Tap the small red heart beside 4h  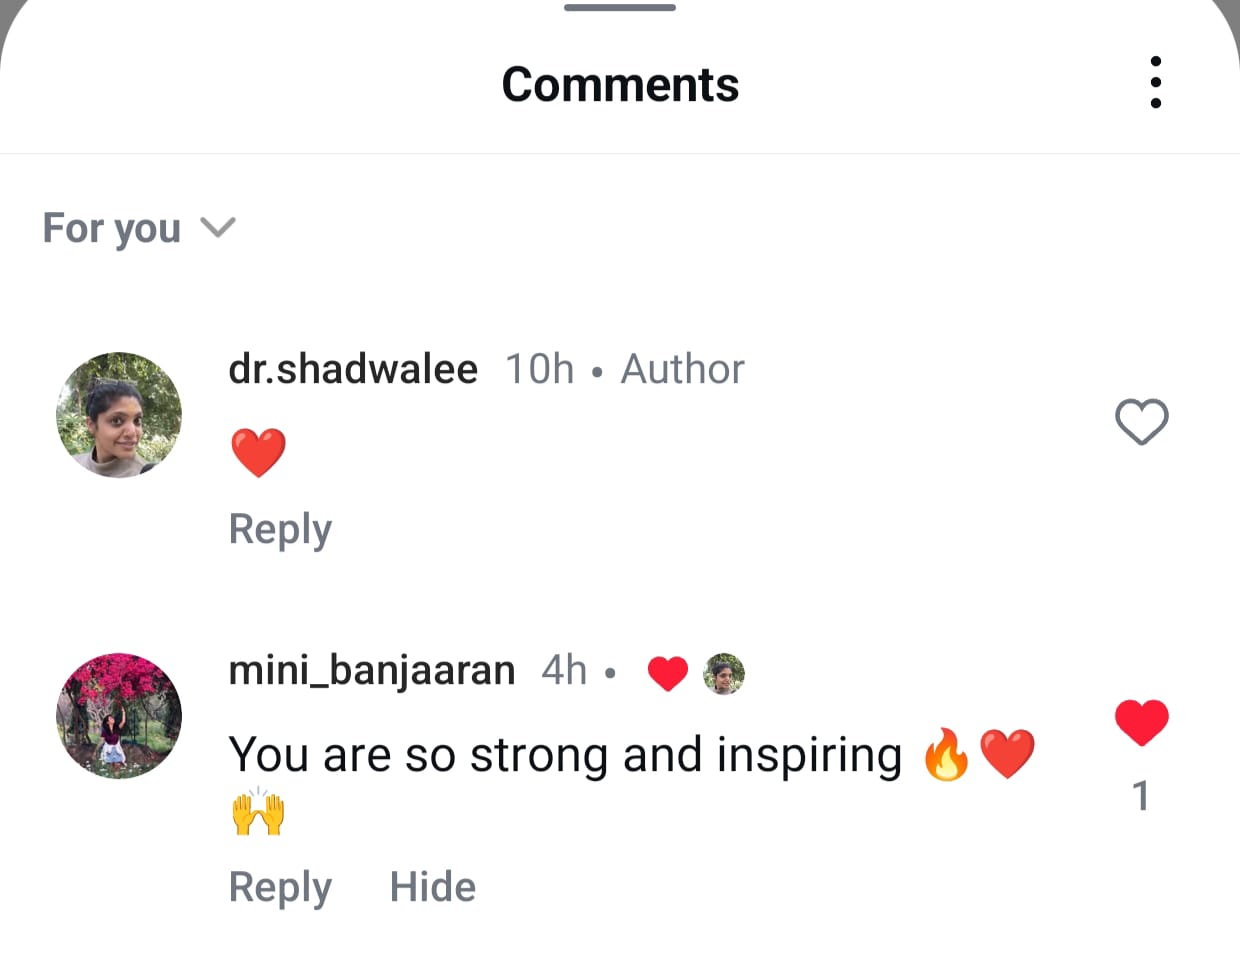click(x=668, y=673)
